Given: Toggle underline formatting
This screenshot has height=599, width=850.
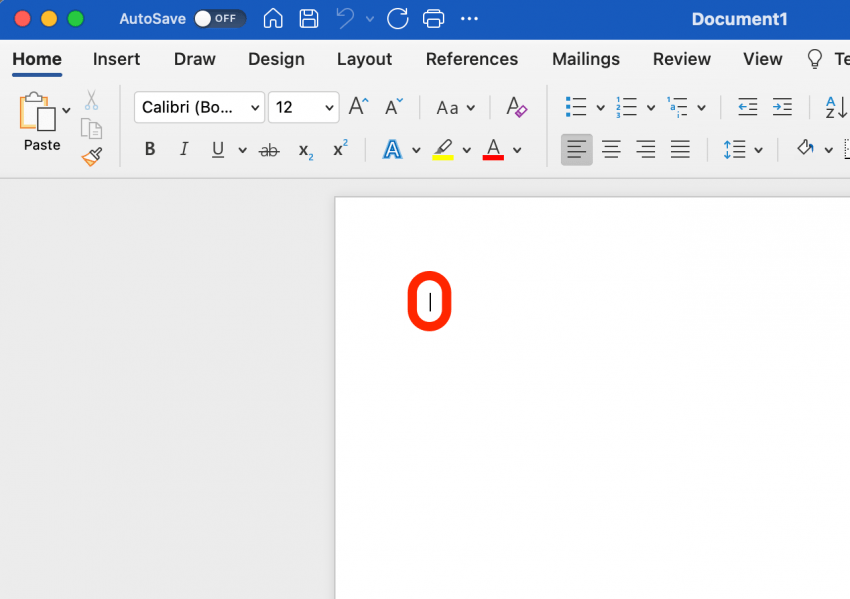Looking at the screenshot, I should tap(218, 149).
